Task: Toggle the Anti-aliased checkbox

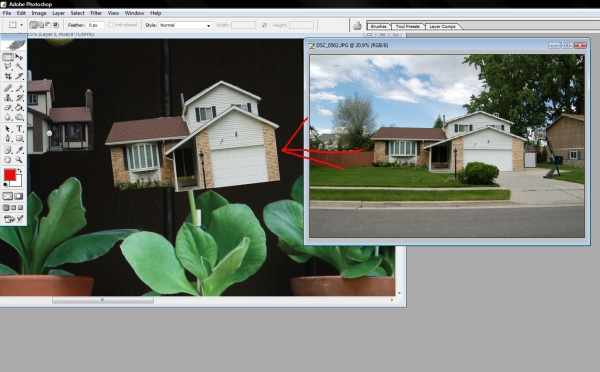Action: point(111,25)
